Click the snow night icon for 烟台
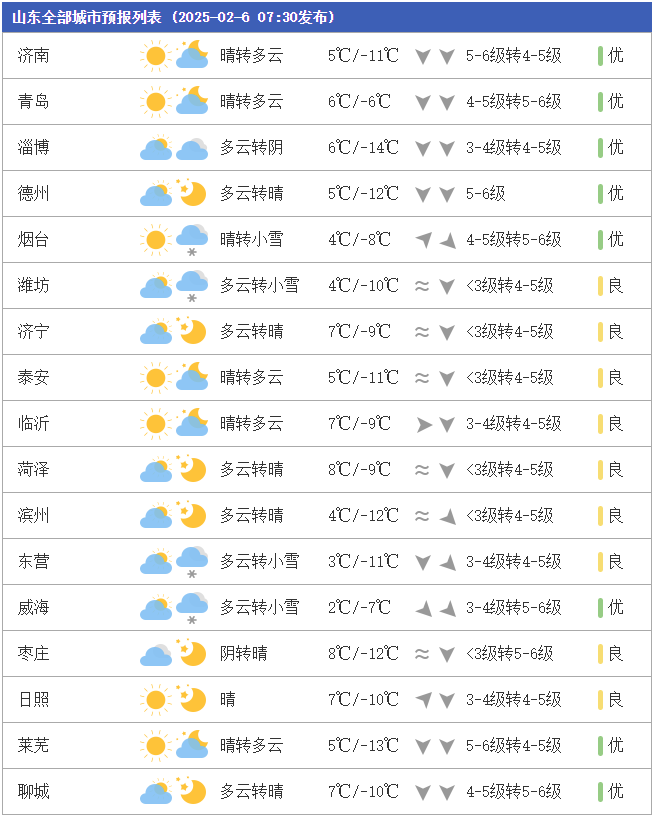 pyautogui.click(x=192, y=240)
